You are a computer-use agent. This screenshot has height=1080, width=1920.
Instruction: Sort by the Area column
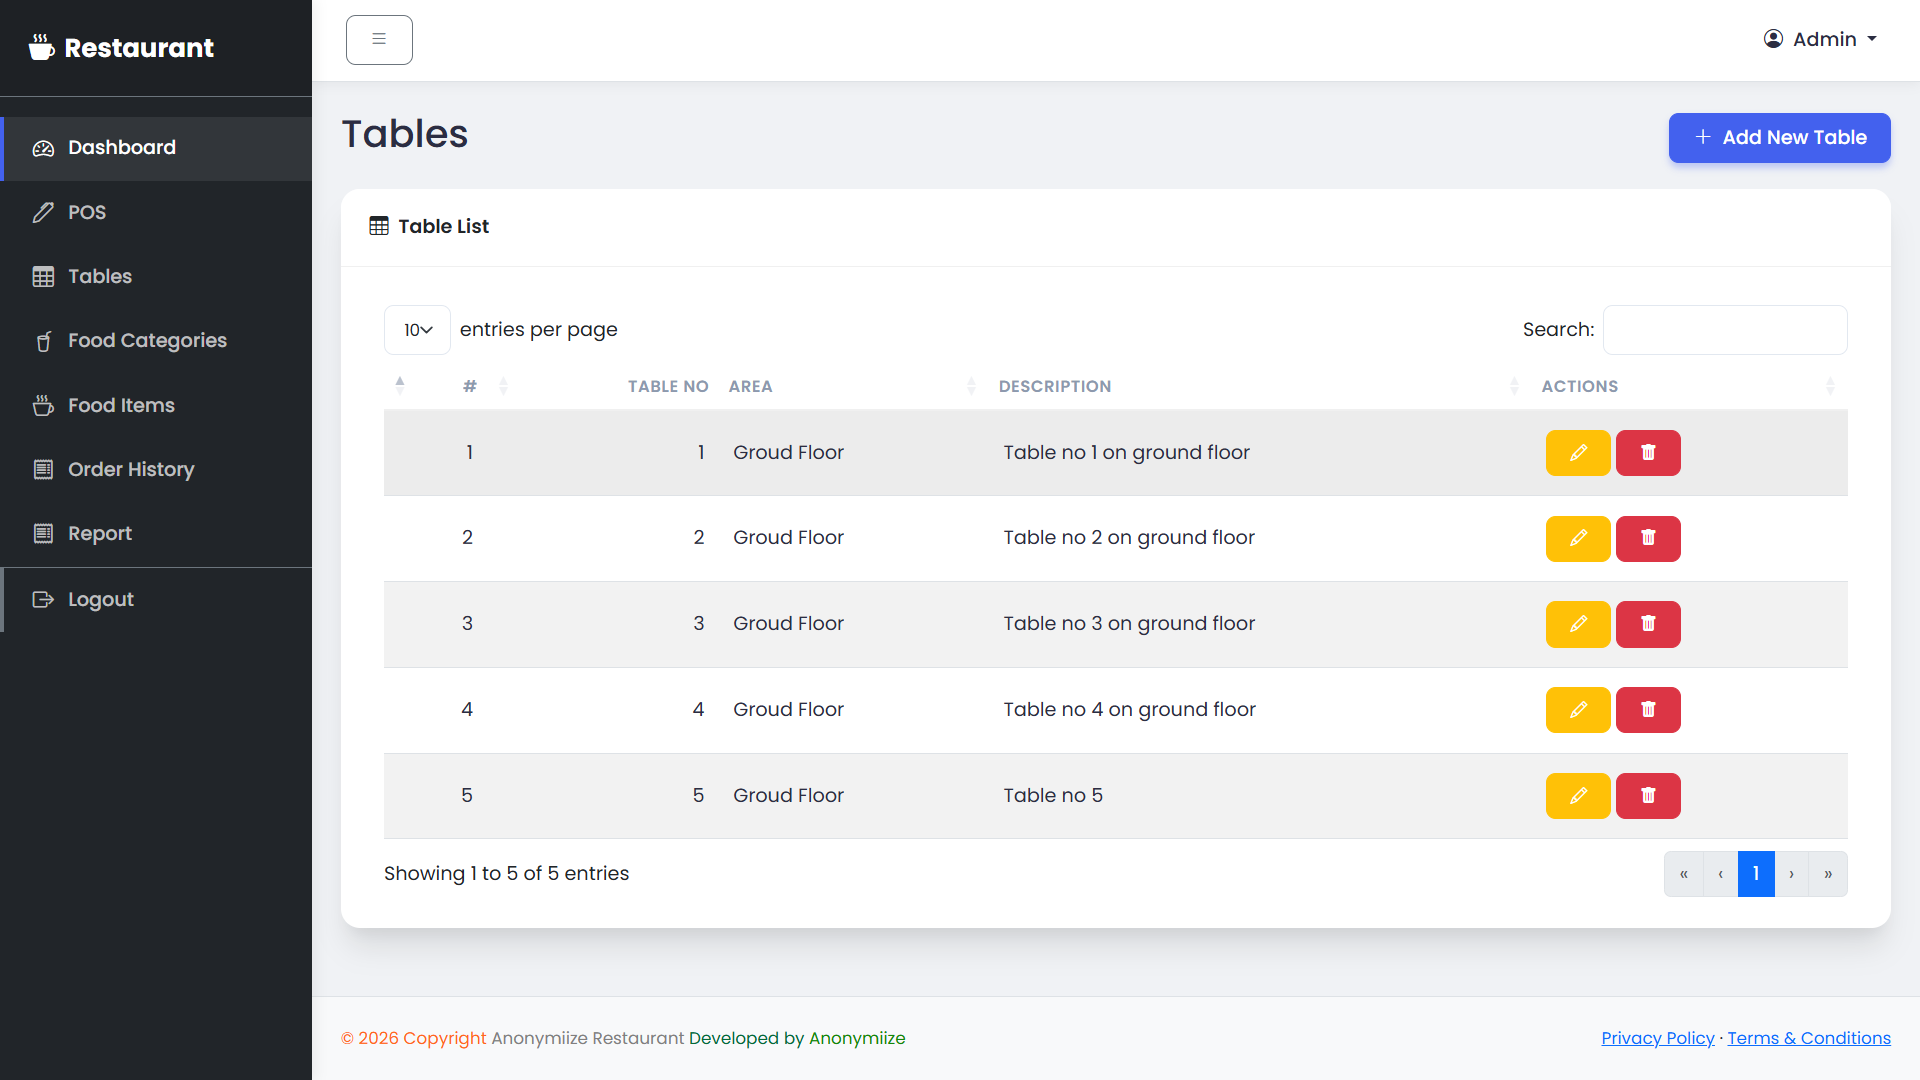(x=852, y=386)
